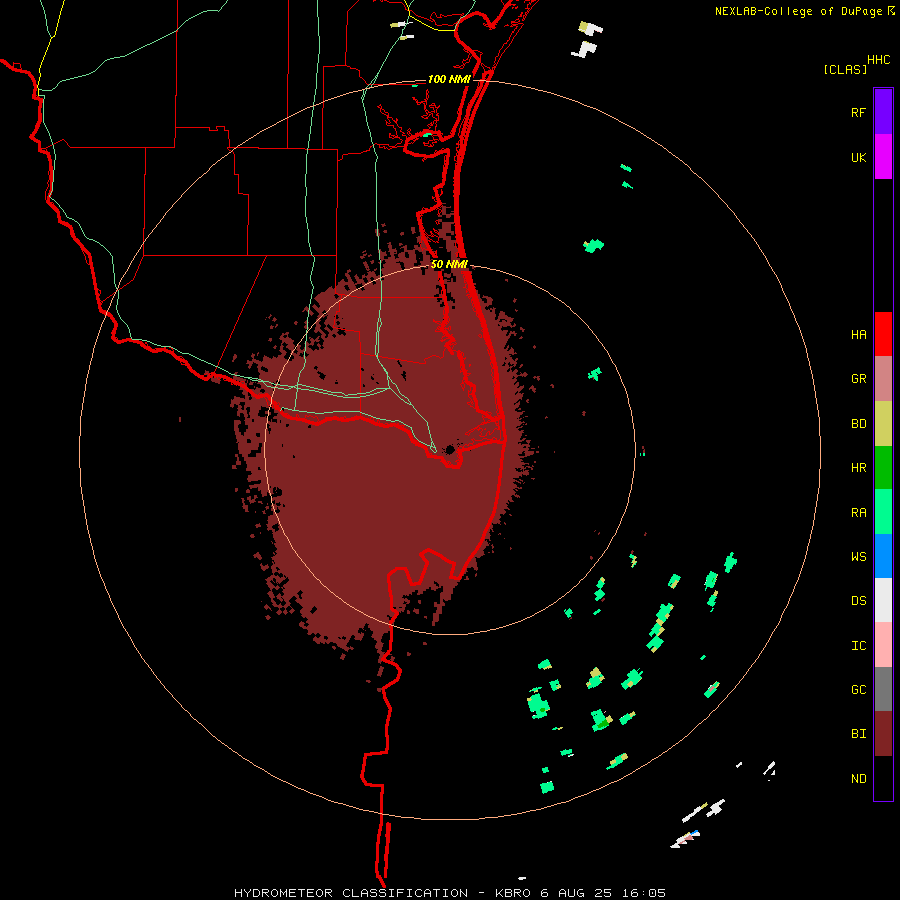
Task: Select the IC pink legend swatch
Action: 883,645
